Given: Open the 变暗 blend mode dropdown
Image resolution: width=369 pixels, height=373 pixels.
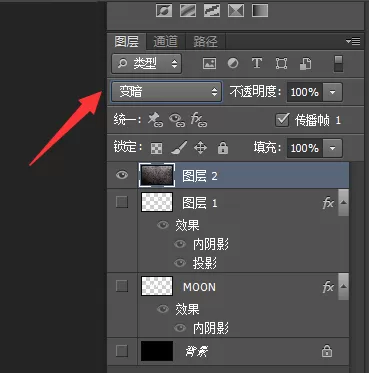Looking at the screenshot, I should [166, 92].
